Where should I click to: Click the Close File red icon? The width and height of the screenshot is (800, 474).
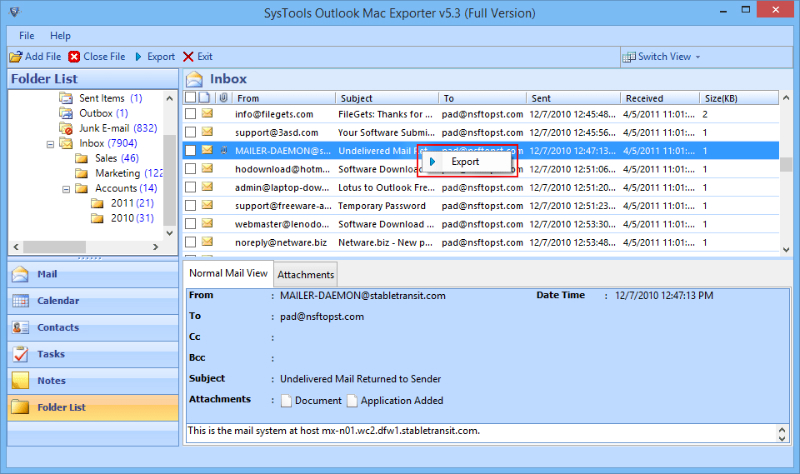coord(74,57)
